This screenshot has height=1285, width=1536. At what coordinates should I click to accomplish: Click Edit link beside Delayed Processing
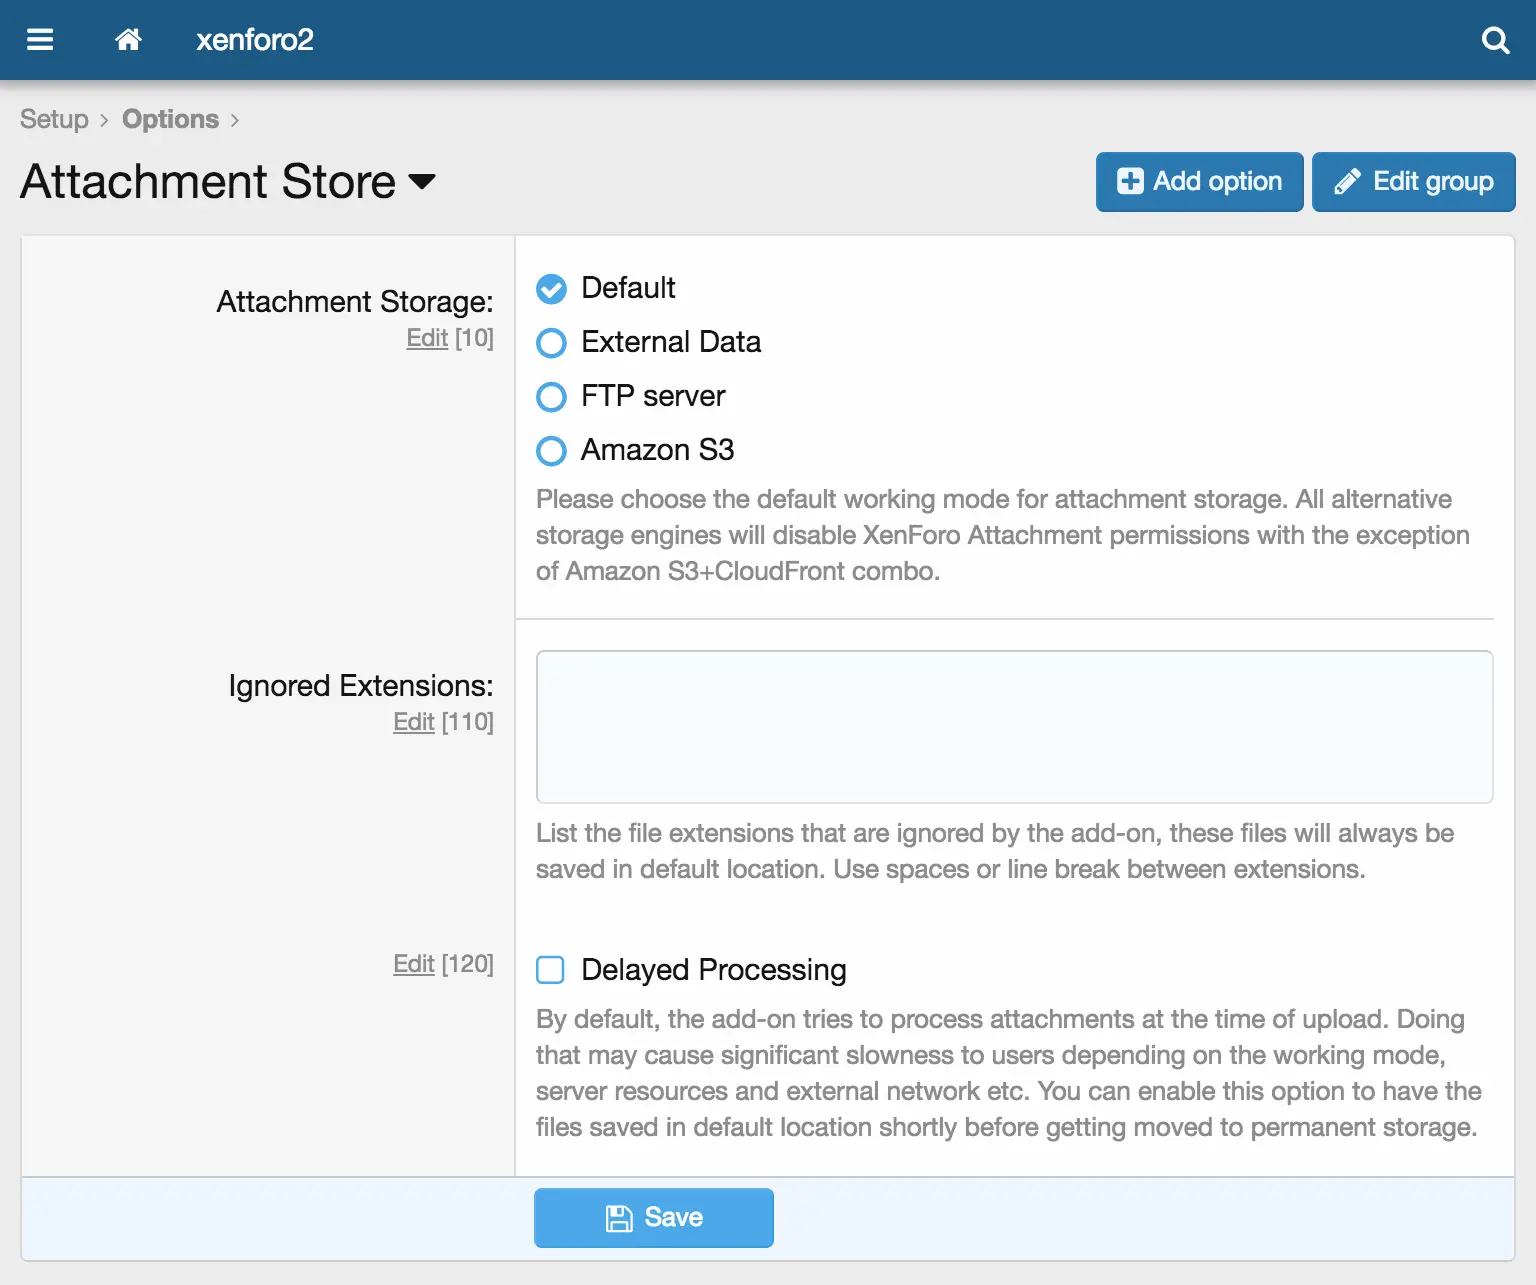[414, 964]
